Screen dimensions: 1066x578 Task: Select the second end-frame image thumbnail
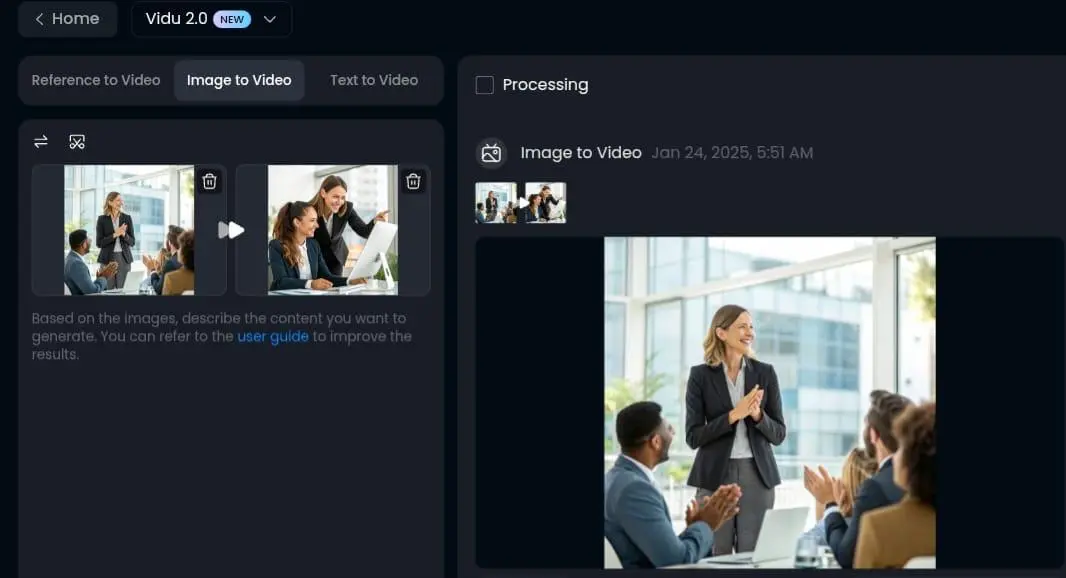point(333,230)
